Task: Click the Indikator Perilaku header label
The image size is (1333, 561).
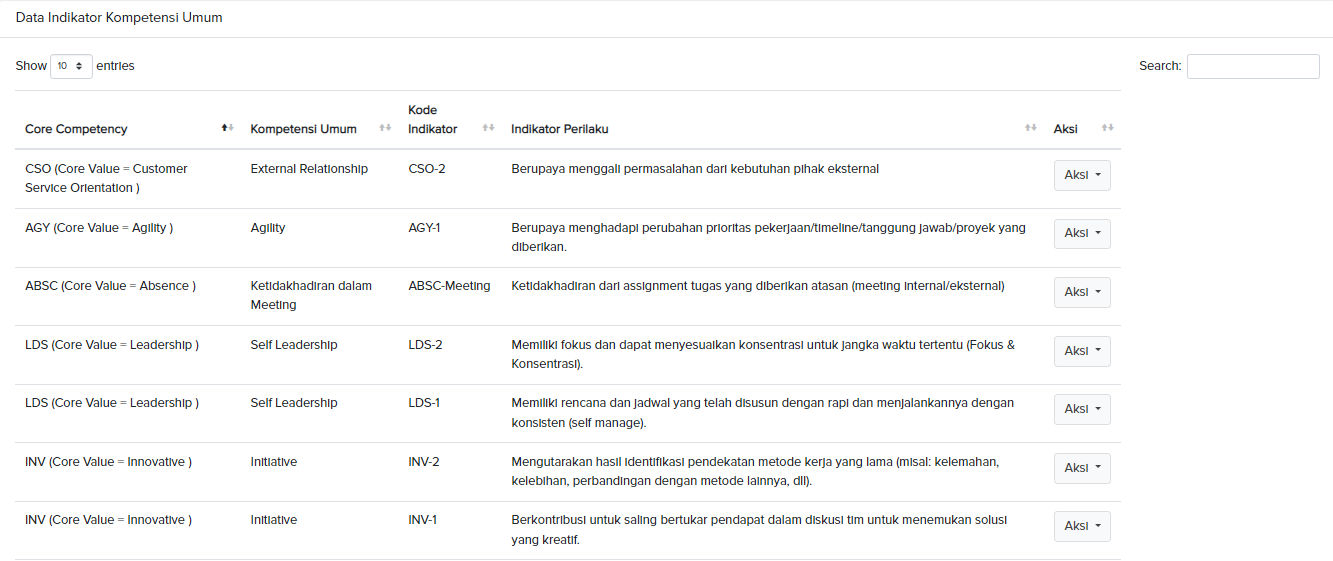Action: pyautogui.click(x=559, y=129)
